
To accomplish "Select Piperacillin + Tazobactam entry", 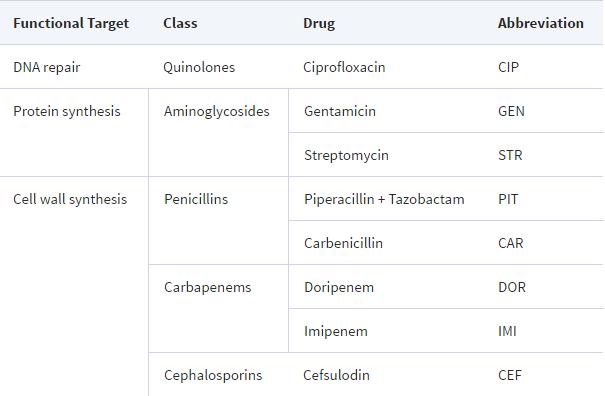I will coord(384,199).
